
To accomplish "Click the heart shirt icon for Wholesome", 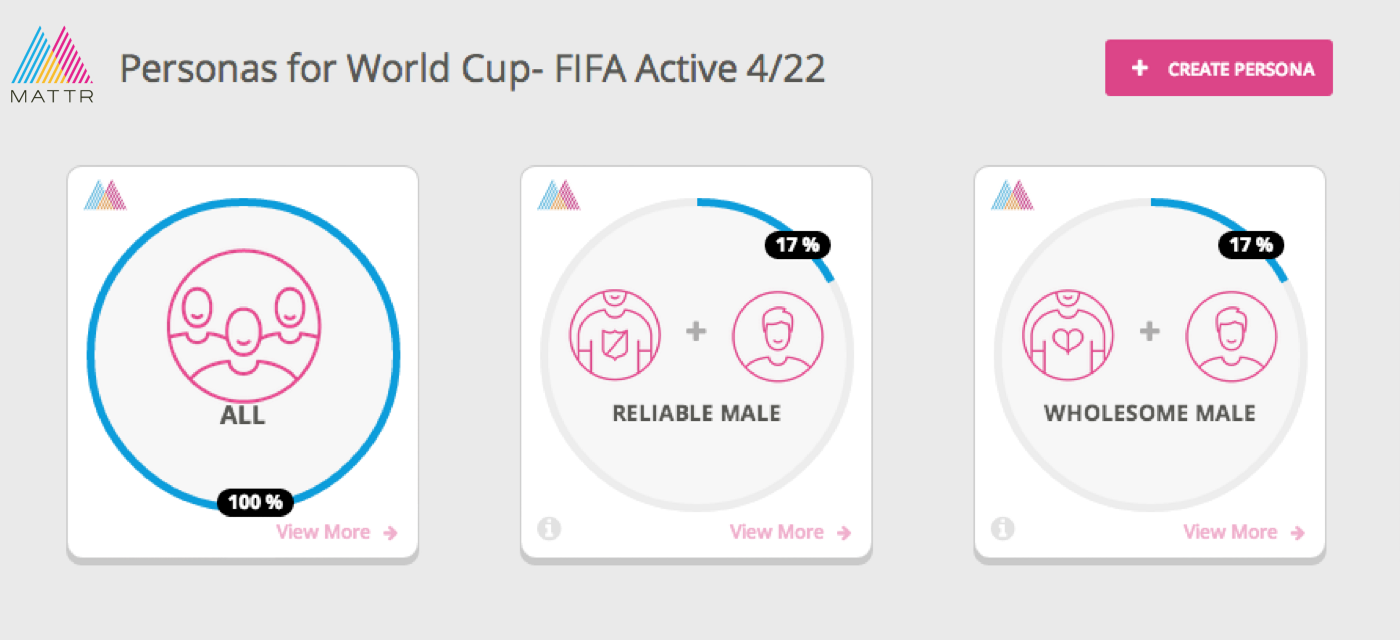I will coord(1068,336).
